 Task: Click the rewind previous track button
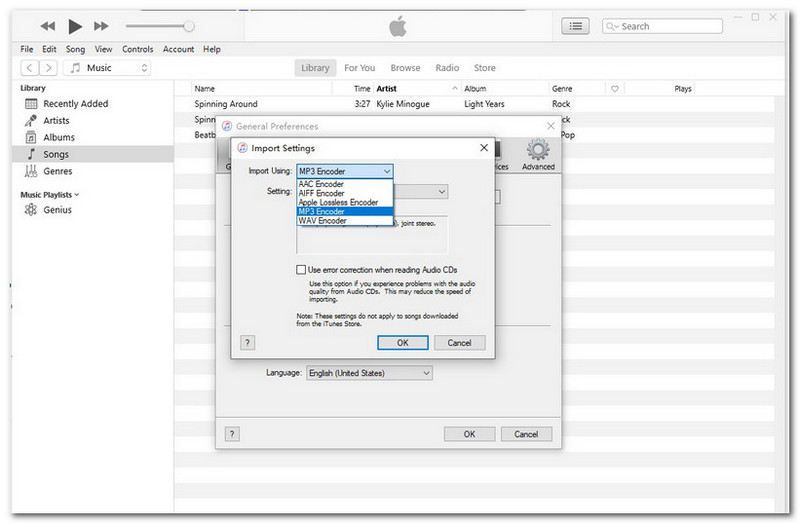tap(47, 26)
